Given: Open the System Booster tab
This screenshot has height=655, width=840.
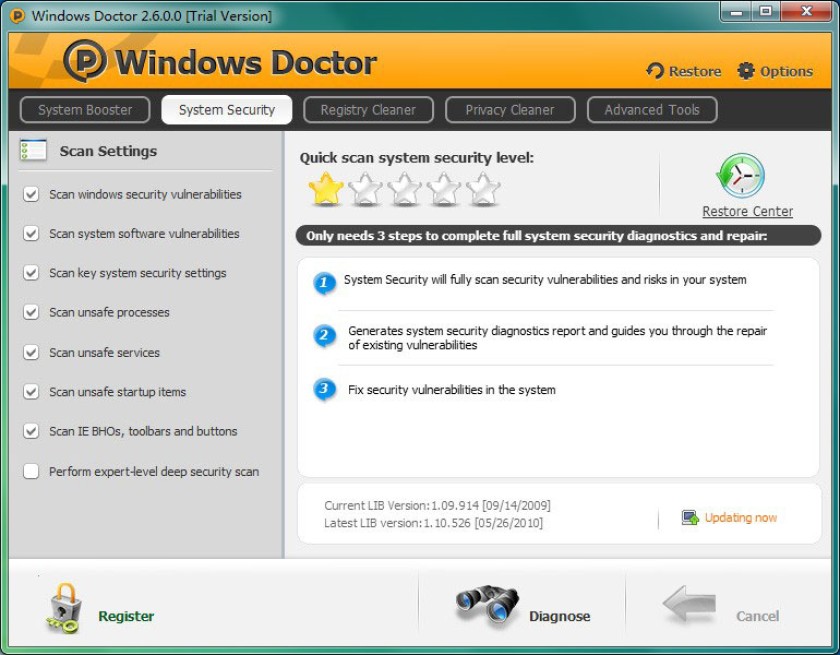Looking at the screenshot, I should (x=85, y=110).
